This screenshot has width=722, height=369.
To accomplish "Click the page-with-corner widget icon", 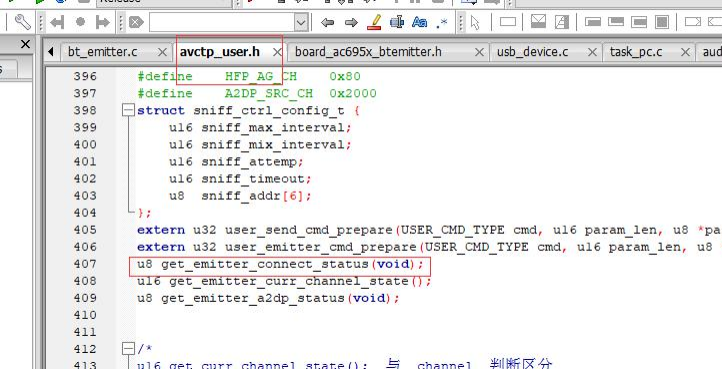I will pyautogui.click(x=562, y=22).
